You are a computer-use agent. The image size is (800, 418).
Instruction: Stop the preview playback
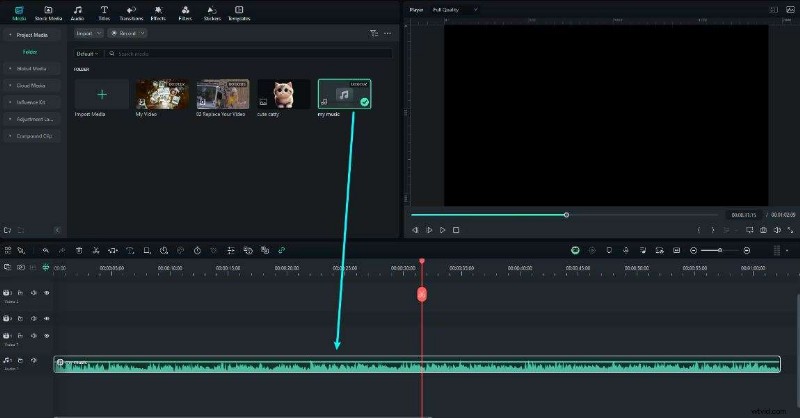[x=456, y=230]
